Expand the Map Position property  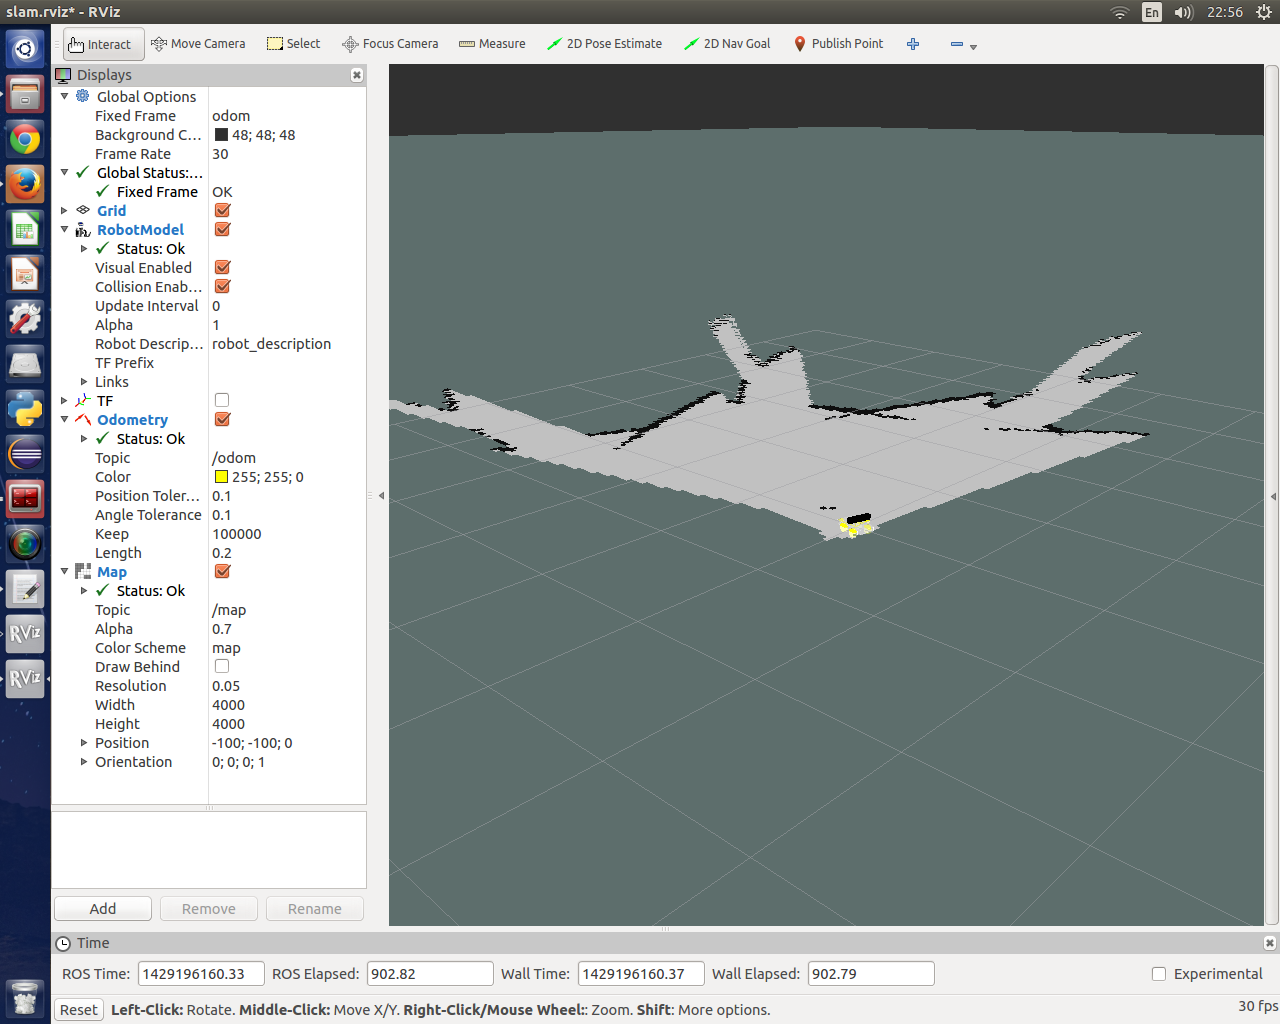point(84,743)
